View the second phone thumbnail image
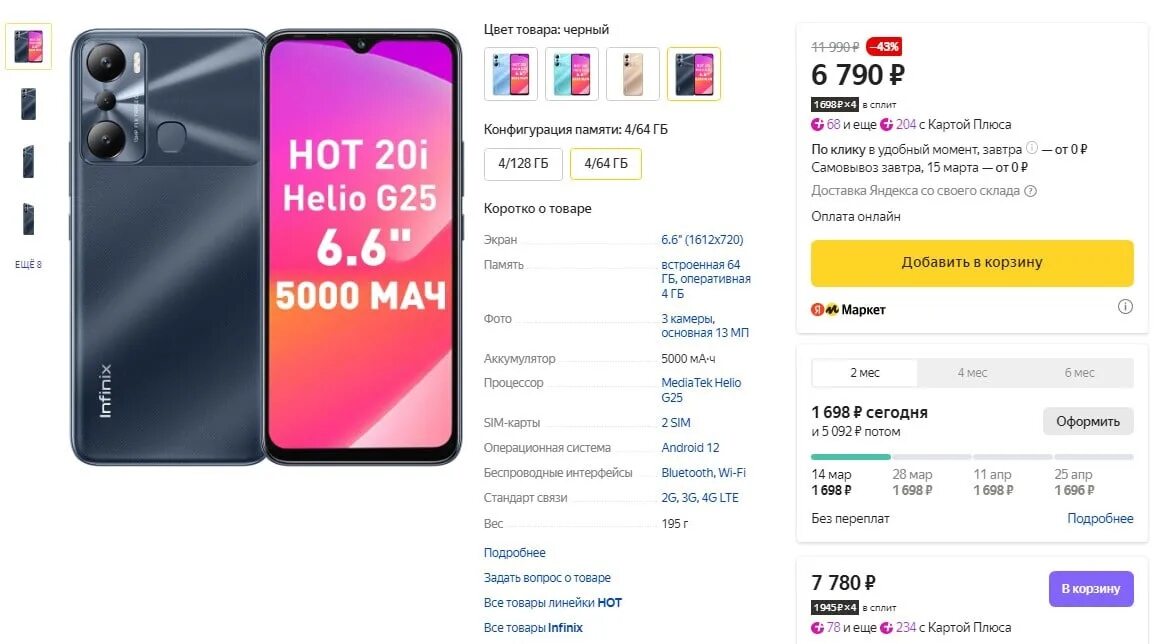Viewport: 1165px width, 644px height. point(28,104)
